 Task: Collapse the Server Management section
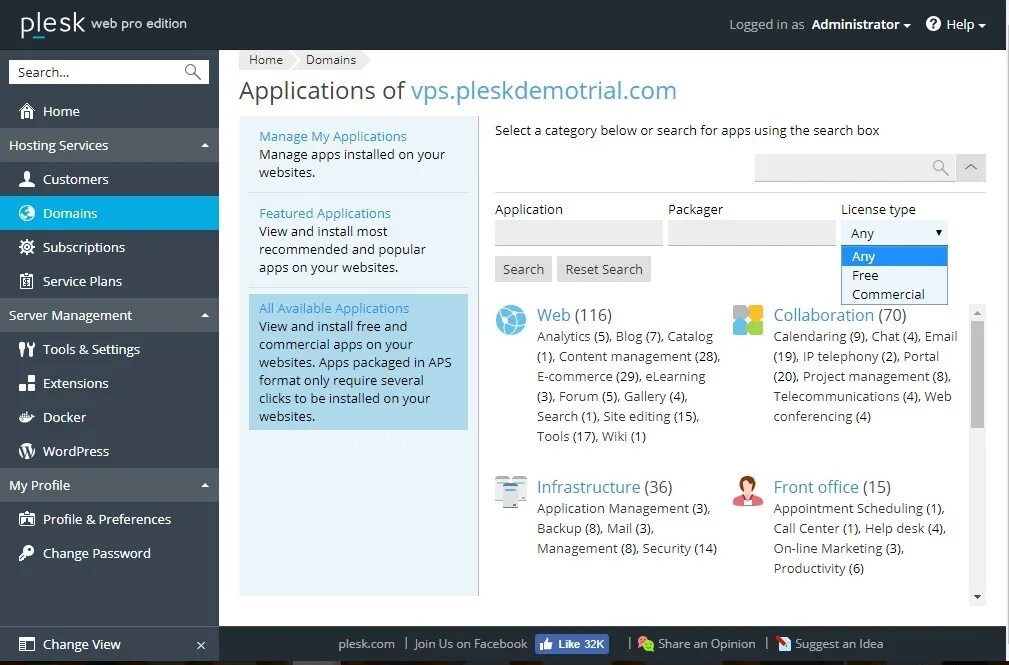pyautogui.click(x=205, y=315)
